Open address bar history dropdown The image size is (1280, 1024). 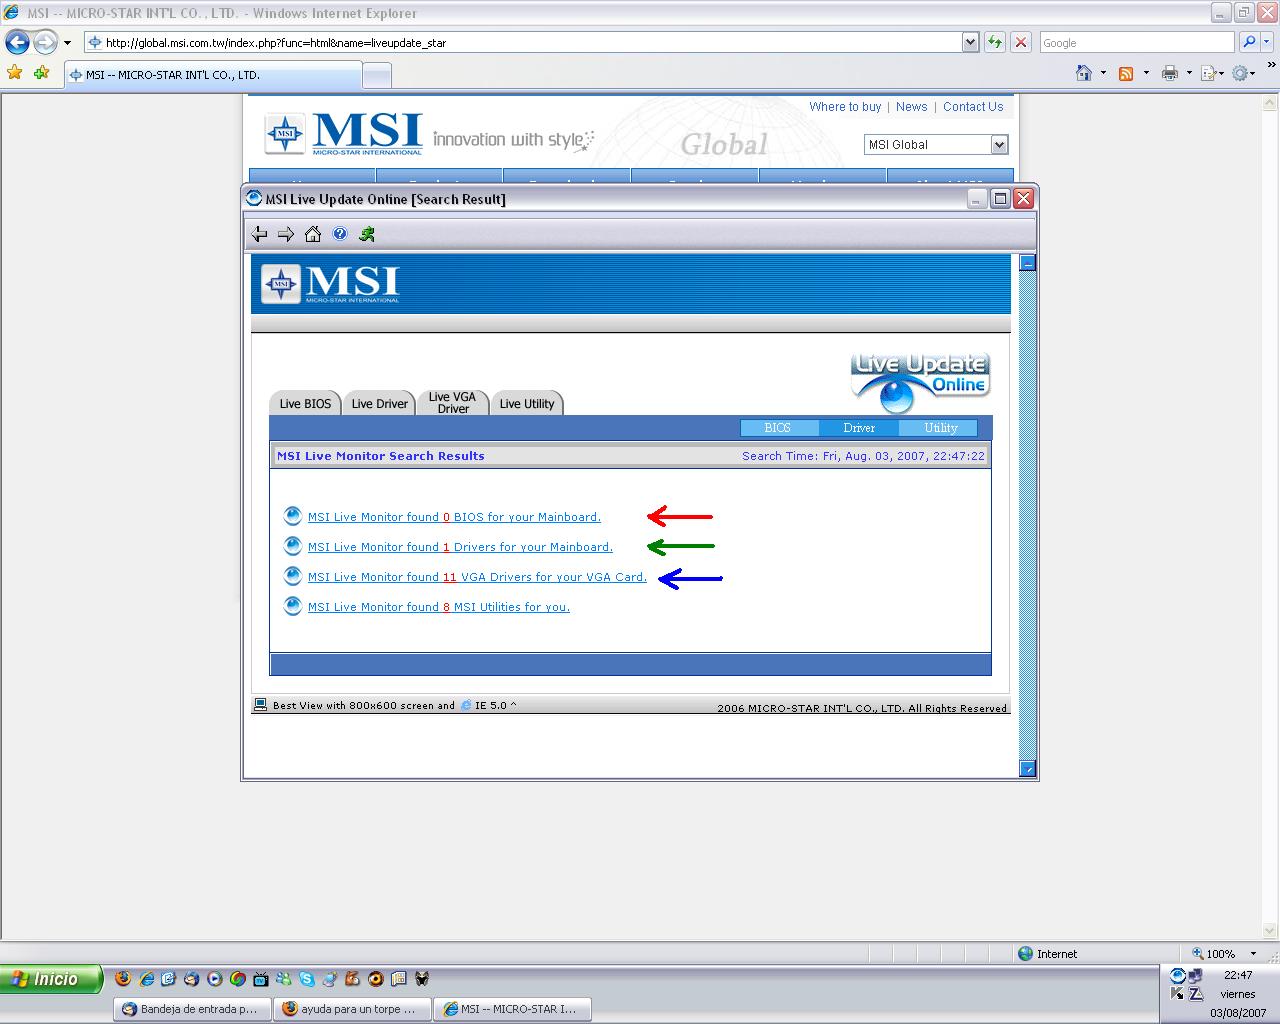(970, 42)
